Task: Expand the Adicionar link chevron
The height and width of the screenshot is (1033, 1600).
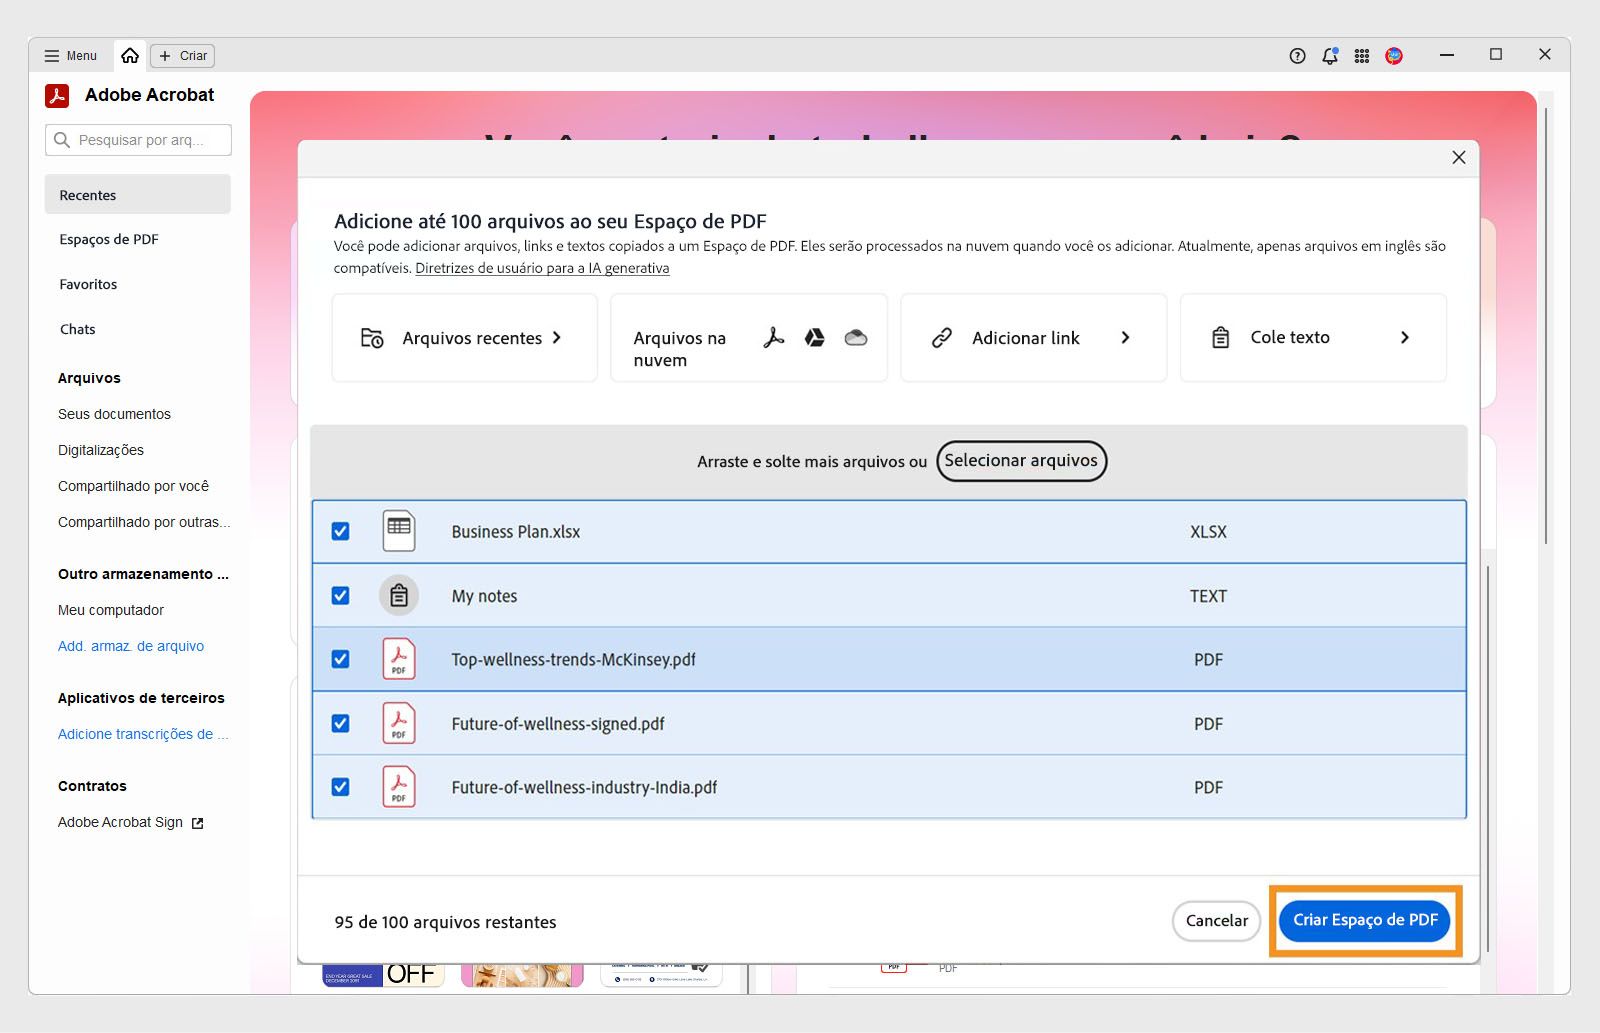Action: pos(1126,338)
